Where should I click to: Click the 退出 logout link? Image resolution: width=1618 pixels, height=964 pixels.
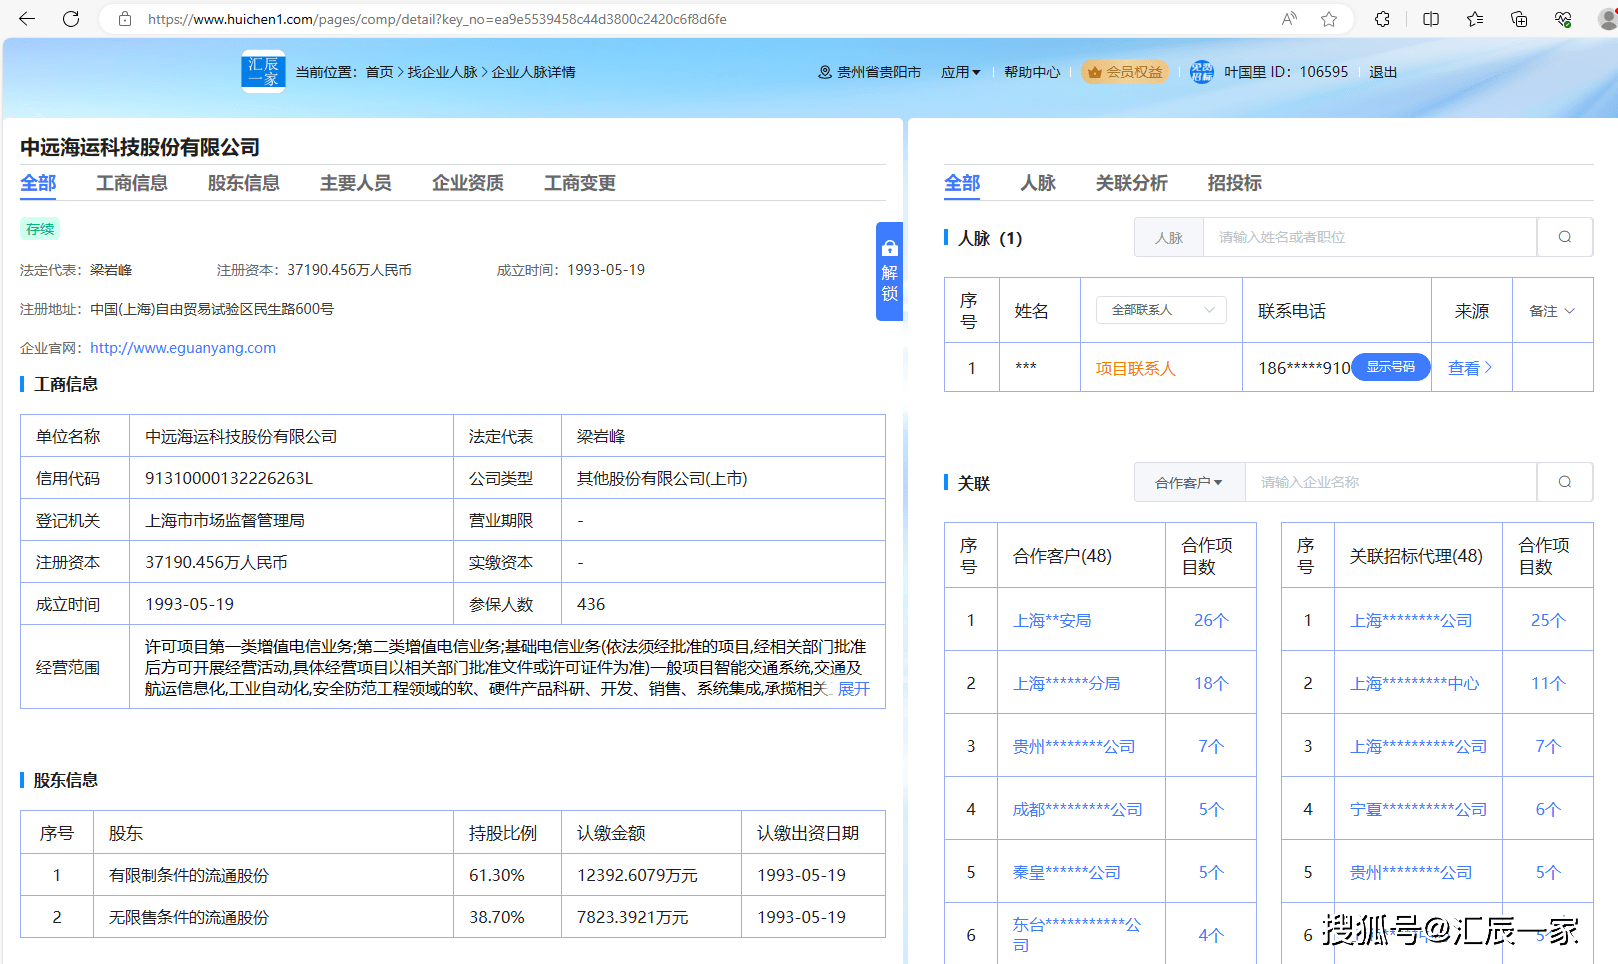coord(1383,72)
